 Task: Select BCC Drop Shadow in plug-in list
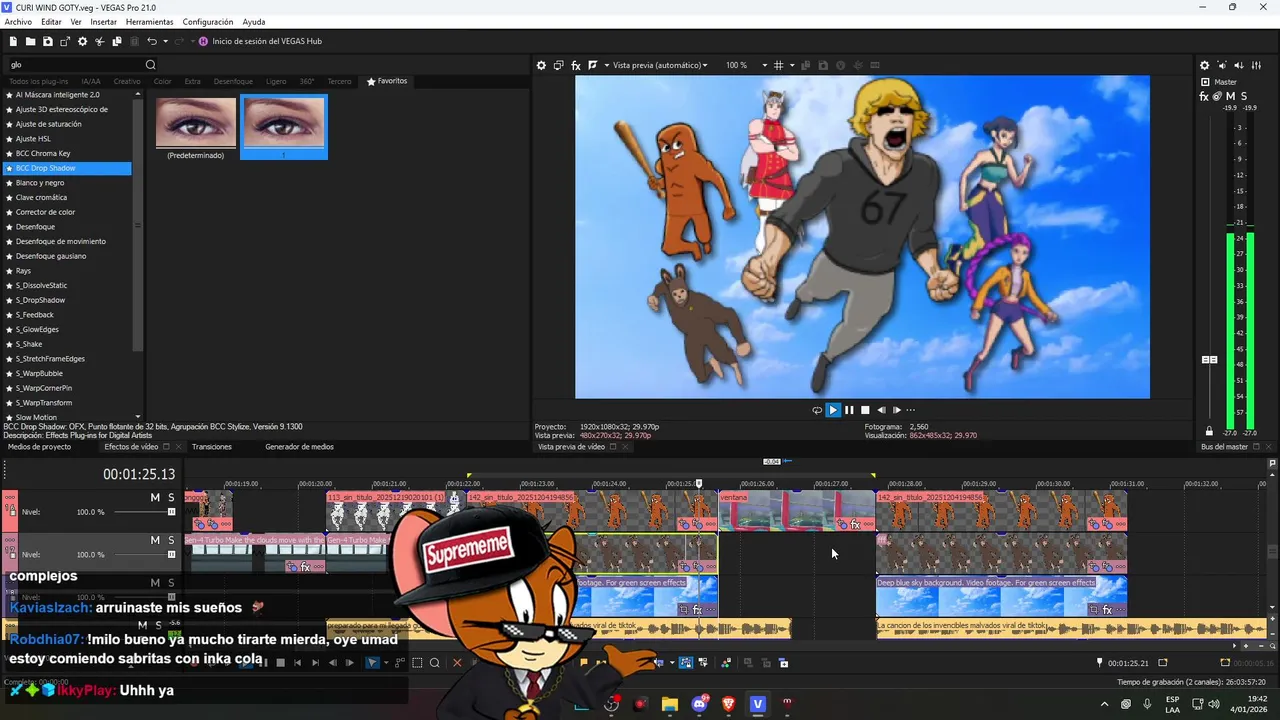click(66, 168)
